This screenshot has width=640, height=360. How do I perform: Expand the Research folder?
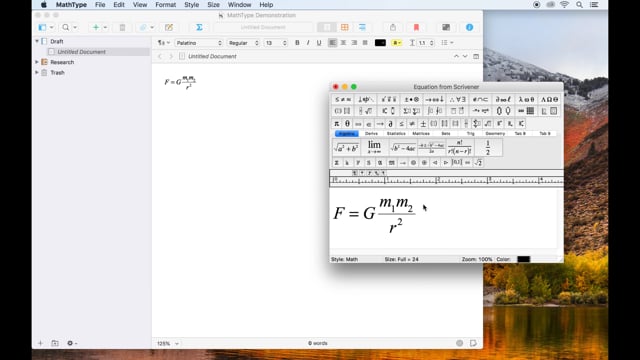tap(37, 62)
